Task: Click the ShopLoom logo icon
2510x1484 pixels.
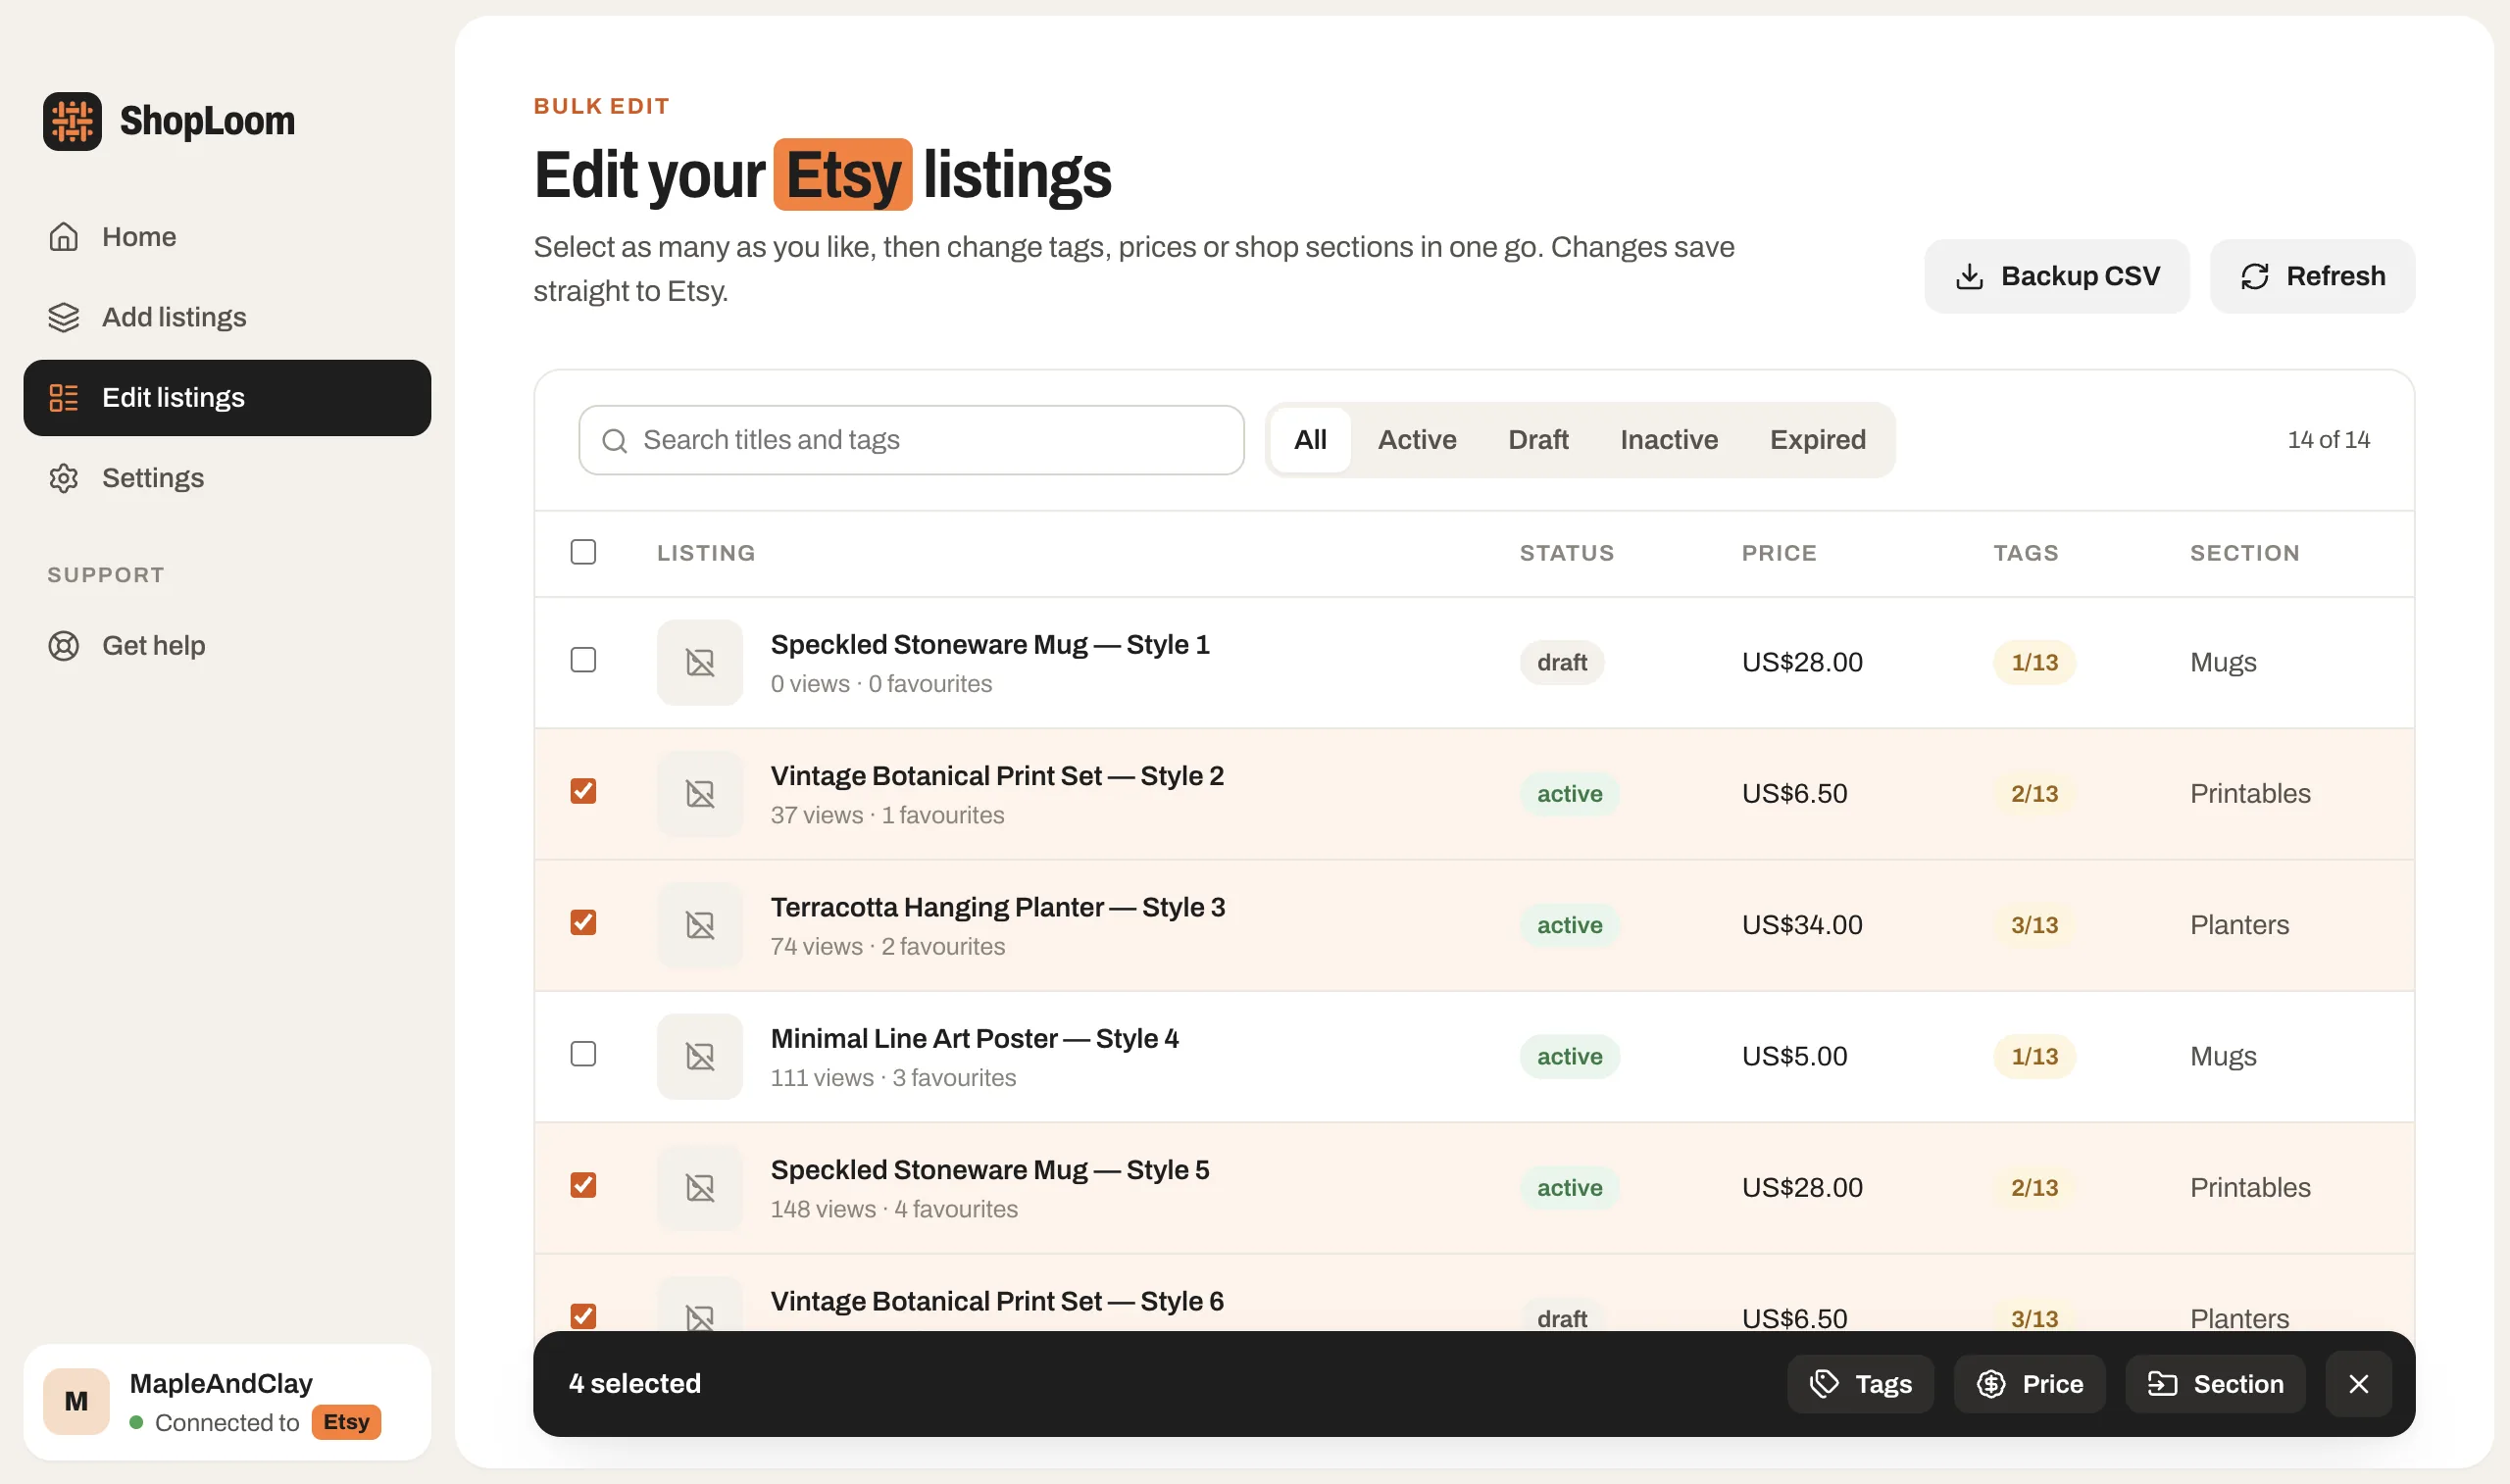Action: [x=72, y=121]
